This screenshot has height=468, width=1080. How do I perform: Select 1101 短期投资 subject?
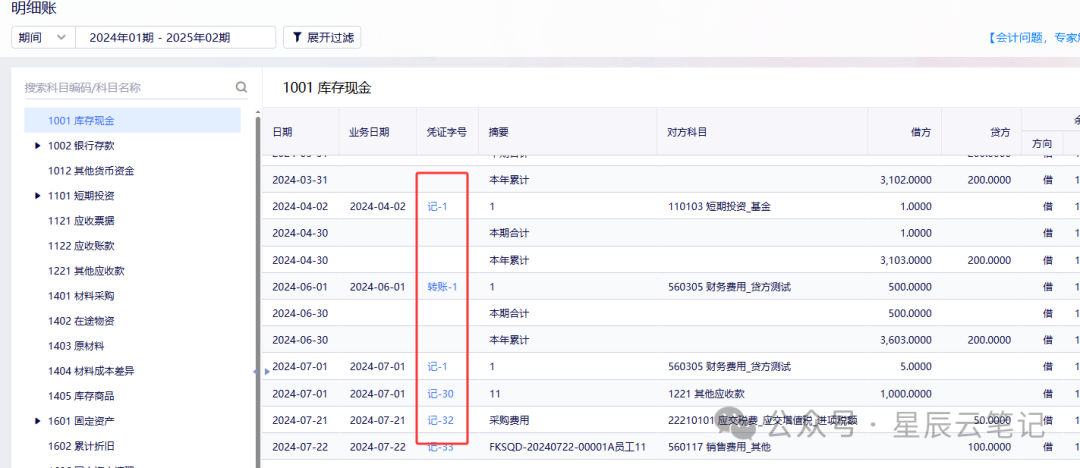pyautogui.click(x=81, y=196)
